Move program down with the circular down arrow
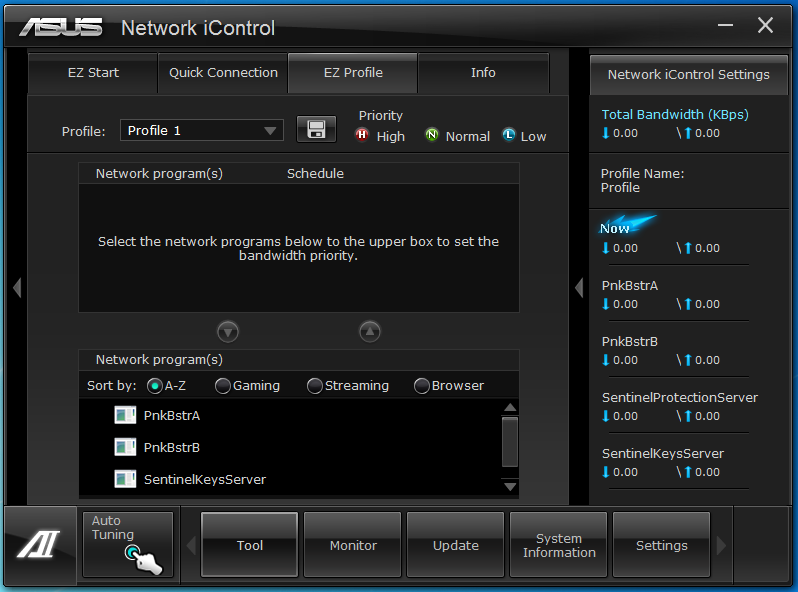This screenshot has width=798, height=592. point(227,332)
